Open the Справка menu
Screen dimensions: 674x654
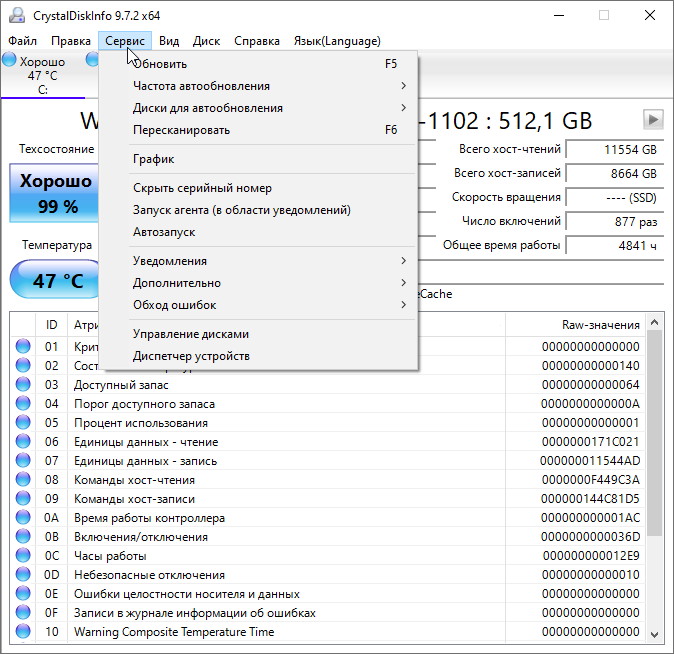257,41
